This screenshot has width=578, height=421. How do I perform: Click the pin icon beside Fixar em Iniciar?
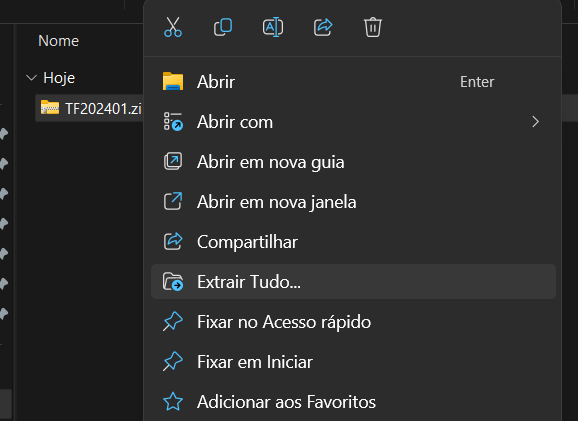pos(173,362)
